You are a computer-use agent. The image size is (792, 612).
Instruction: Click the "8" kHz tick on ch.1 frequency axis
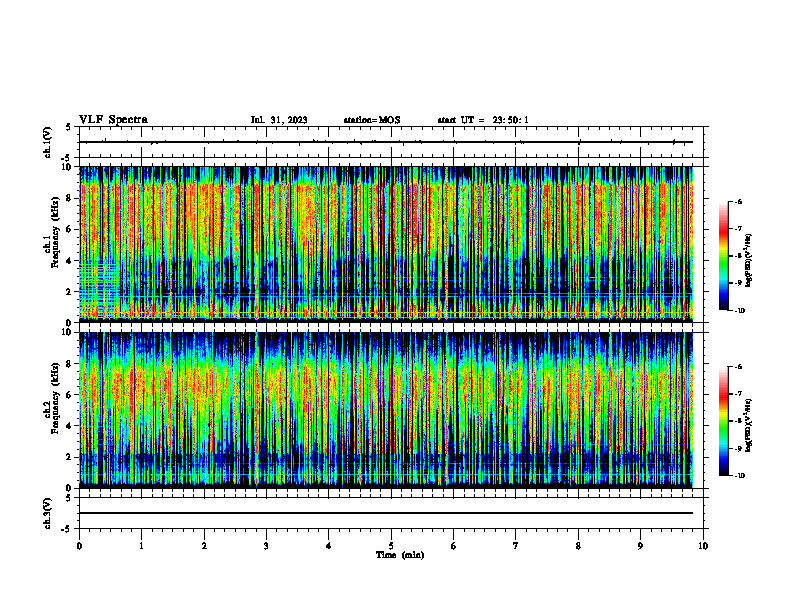(x=70, y=198)
